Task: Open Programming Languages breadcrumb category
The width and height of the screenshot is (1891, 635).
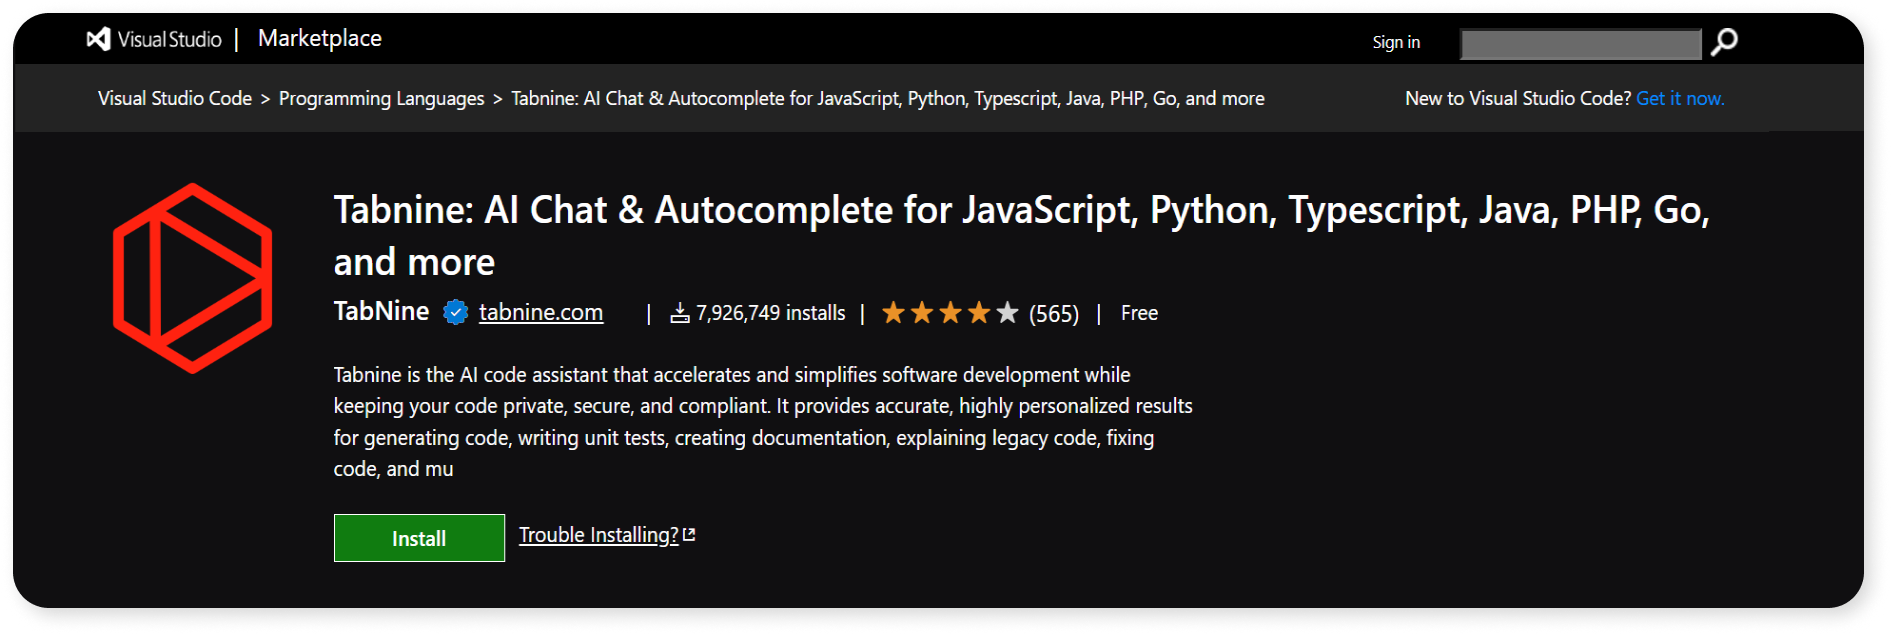Action: (381, 98)
